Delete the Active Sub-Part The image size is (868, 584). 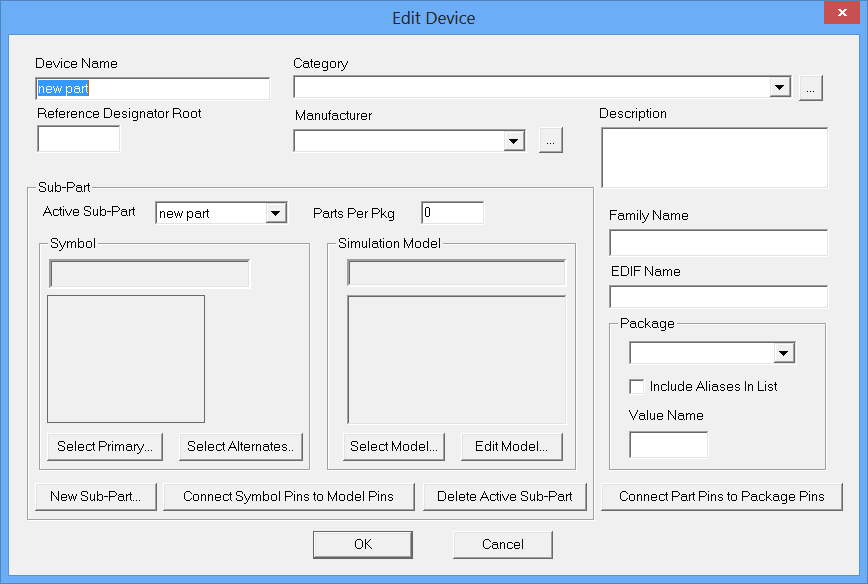(x=505, y=497)
